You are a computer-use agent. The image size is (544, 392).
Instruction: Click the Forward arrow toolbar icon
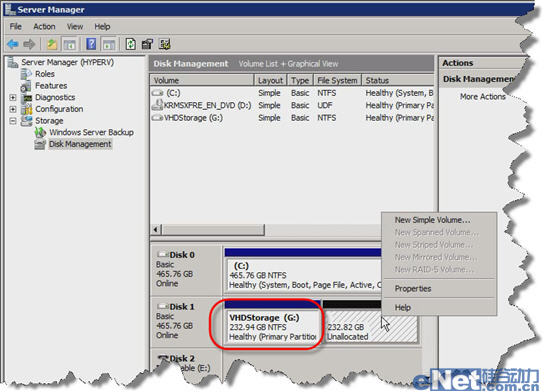(29, 44)
